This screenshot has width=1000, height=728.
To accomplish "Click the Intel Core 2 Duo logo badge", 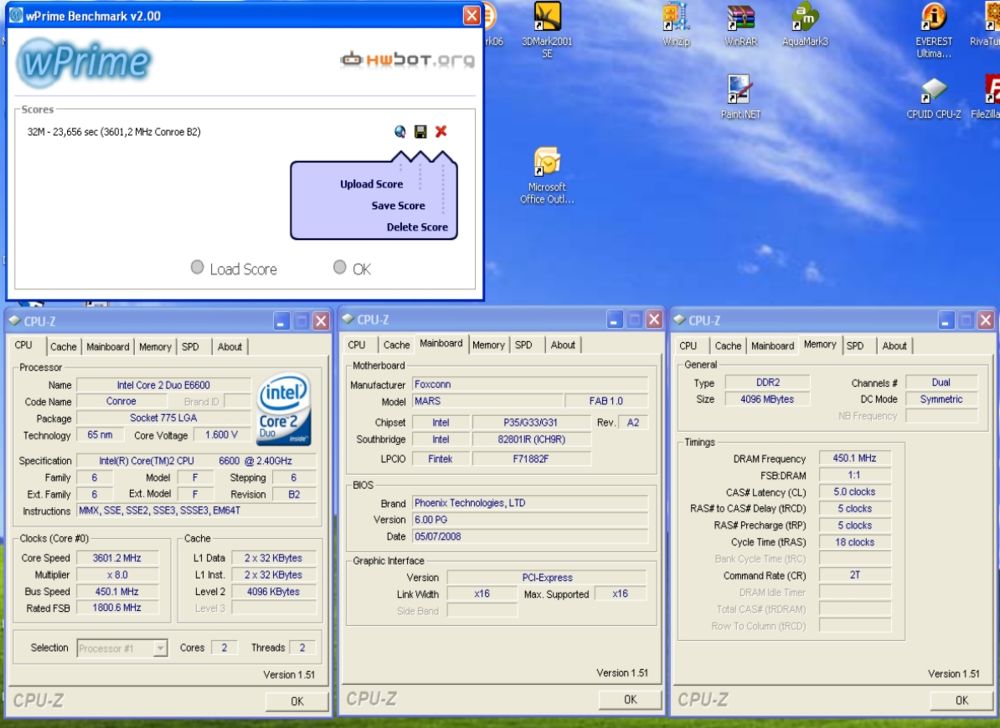I will 284,409.
